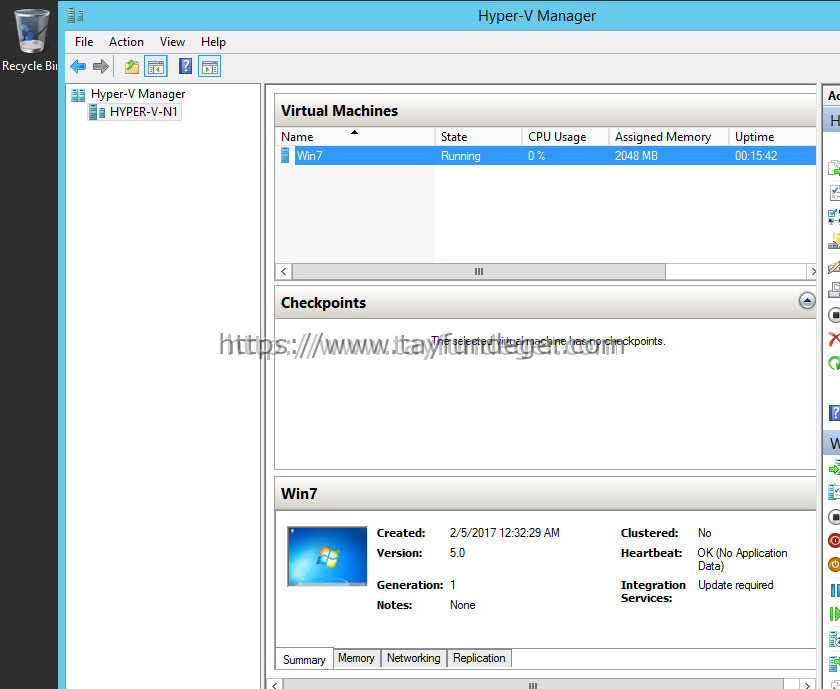Click the Inspect Disk icon
Viewport: 840px width, 689px height.
pos(834,290)
